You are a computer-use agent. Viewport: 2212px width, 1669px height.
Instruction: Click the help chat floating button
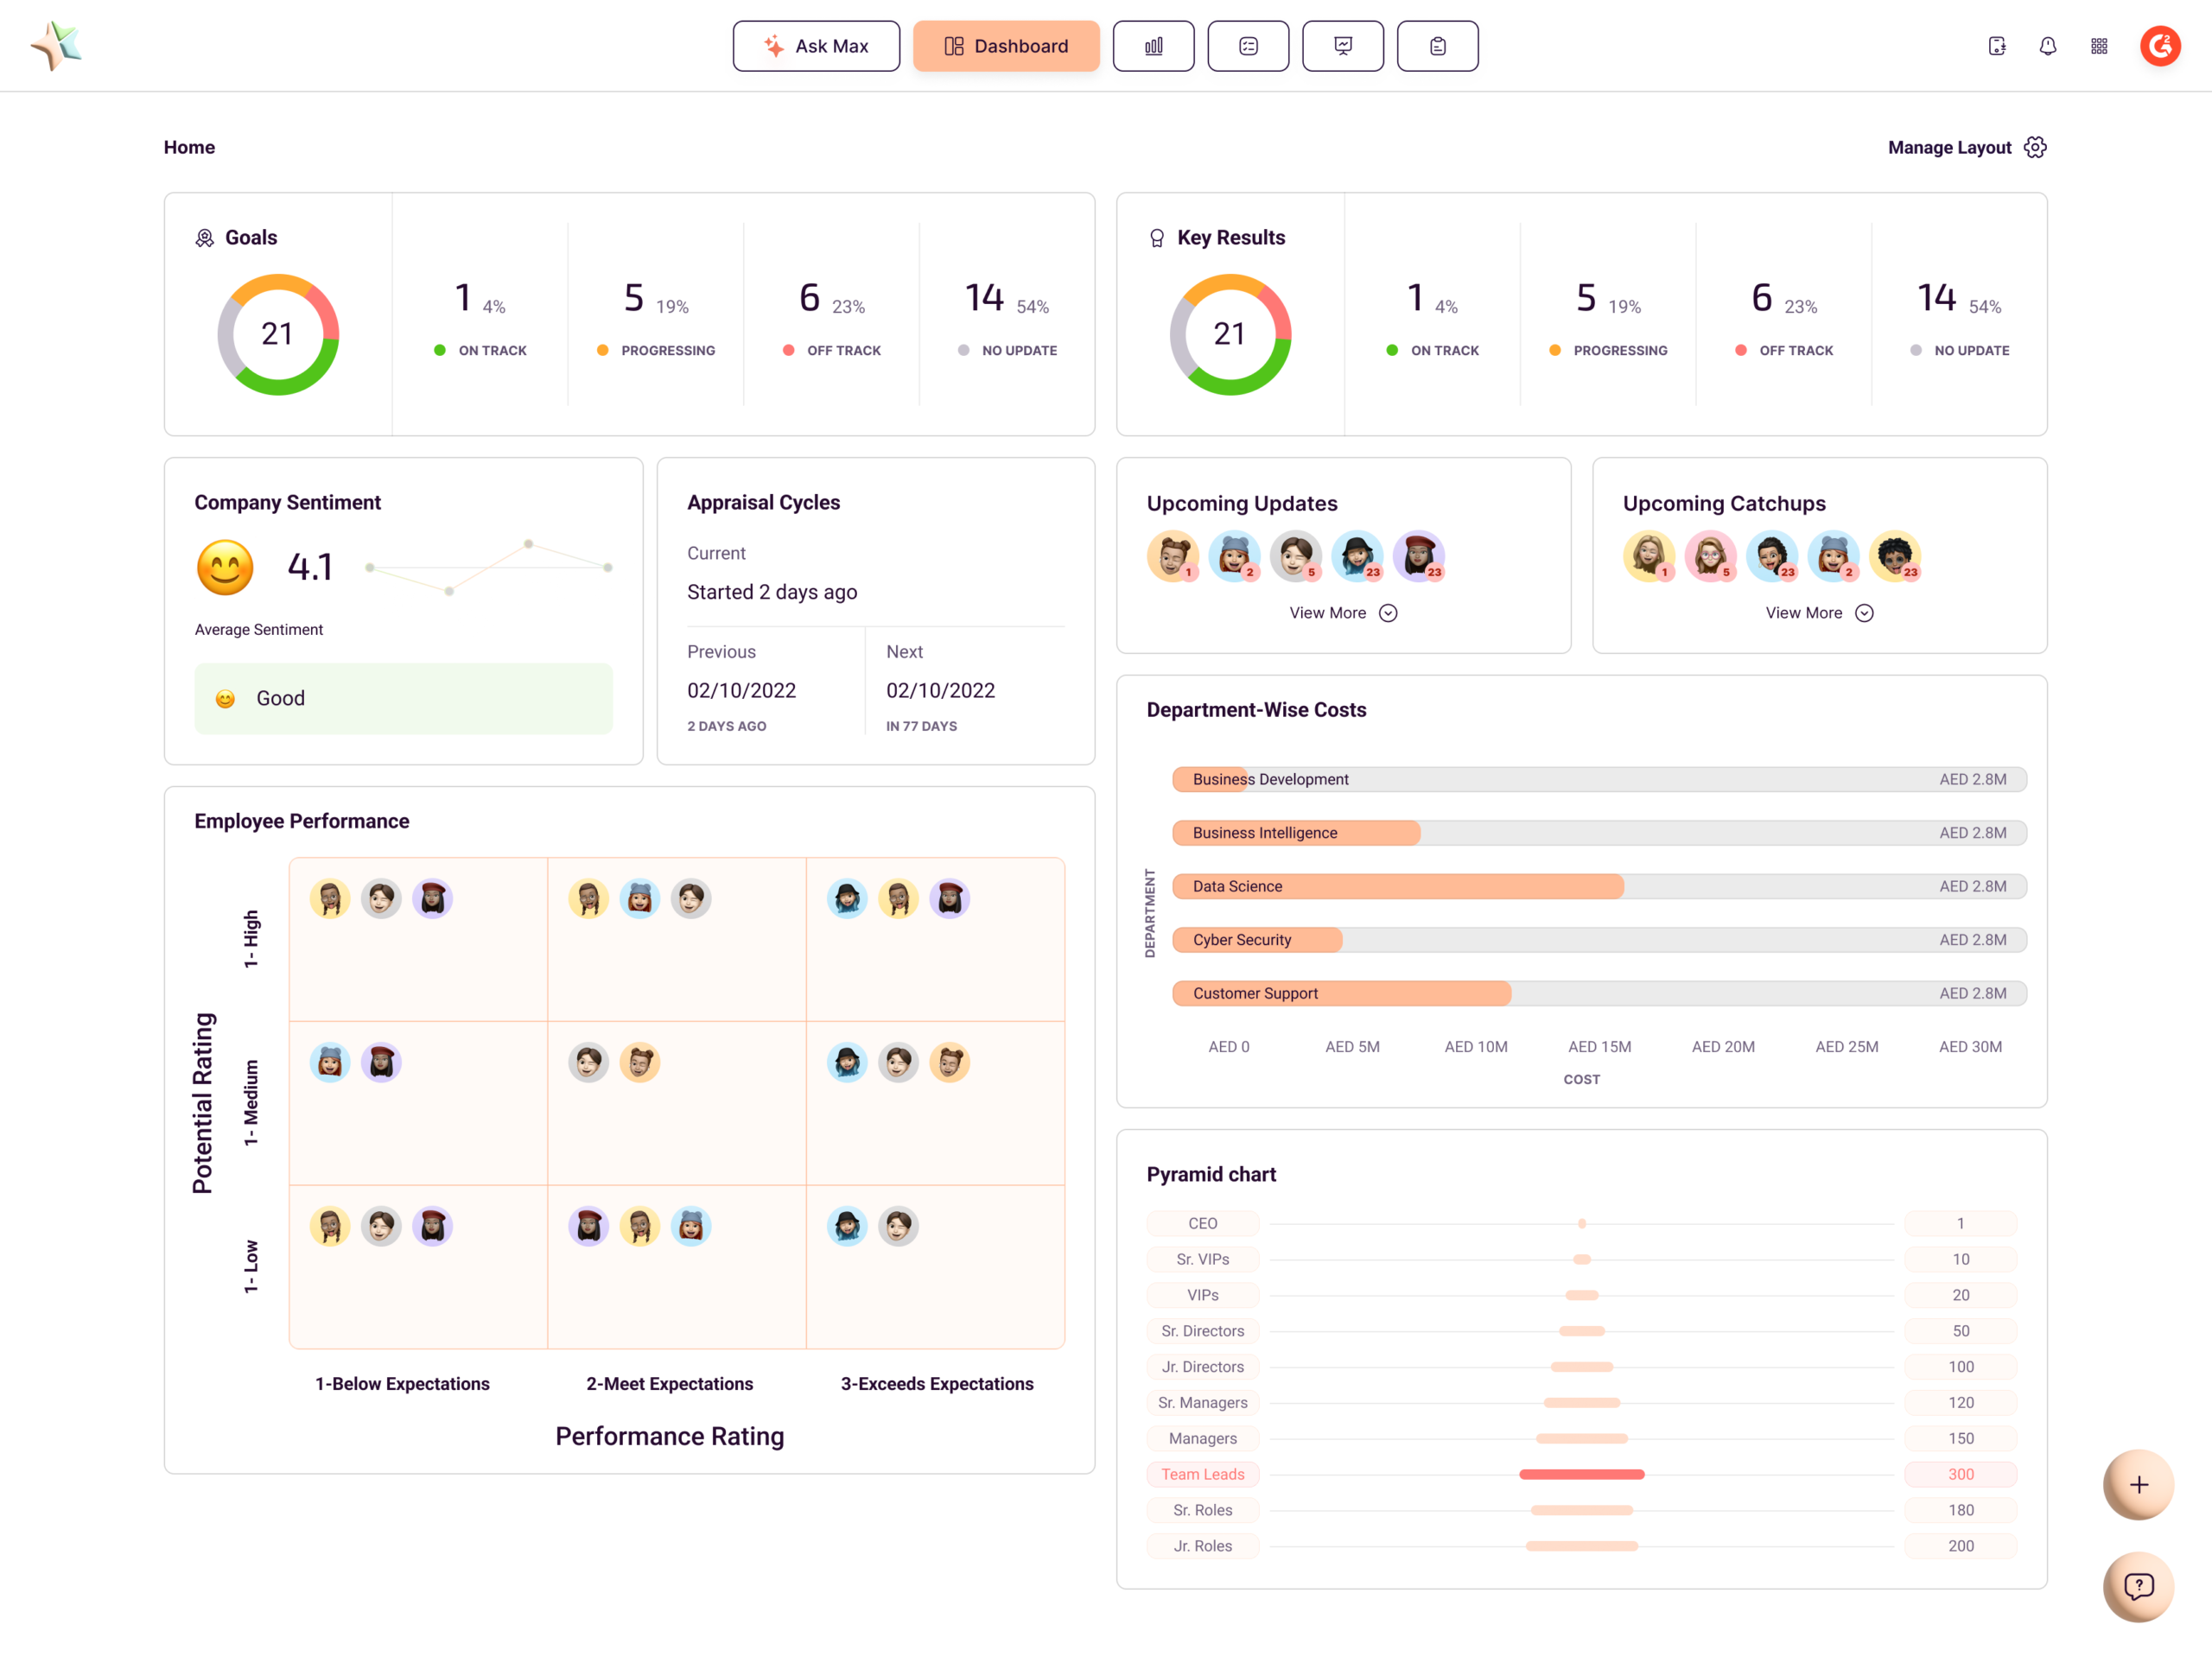(x=2138, y=1586)
